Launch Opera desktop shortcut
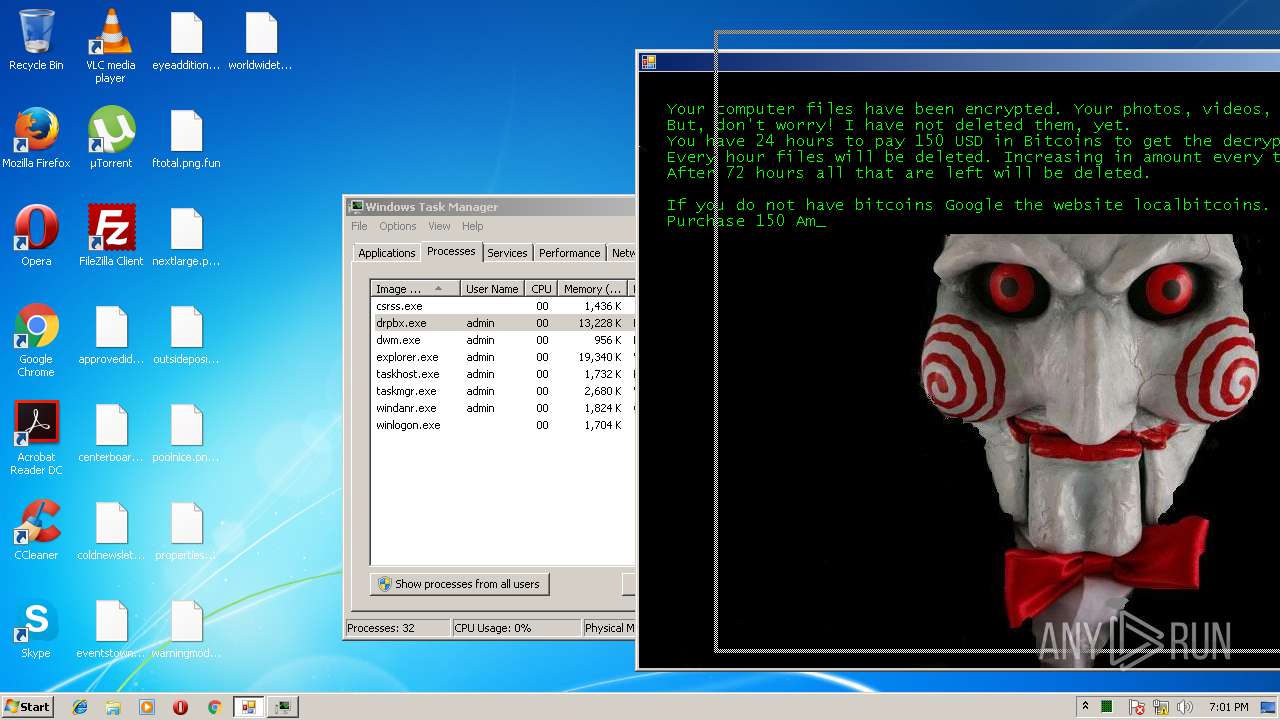 36,236
